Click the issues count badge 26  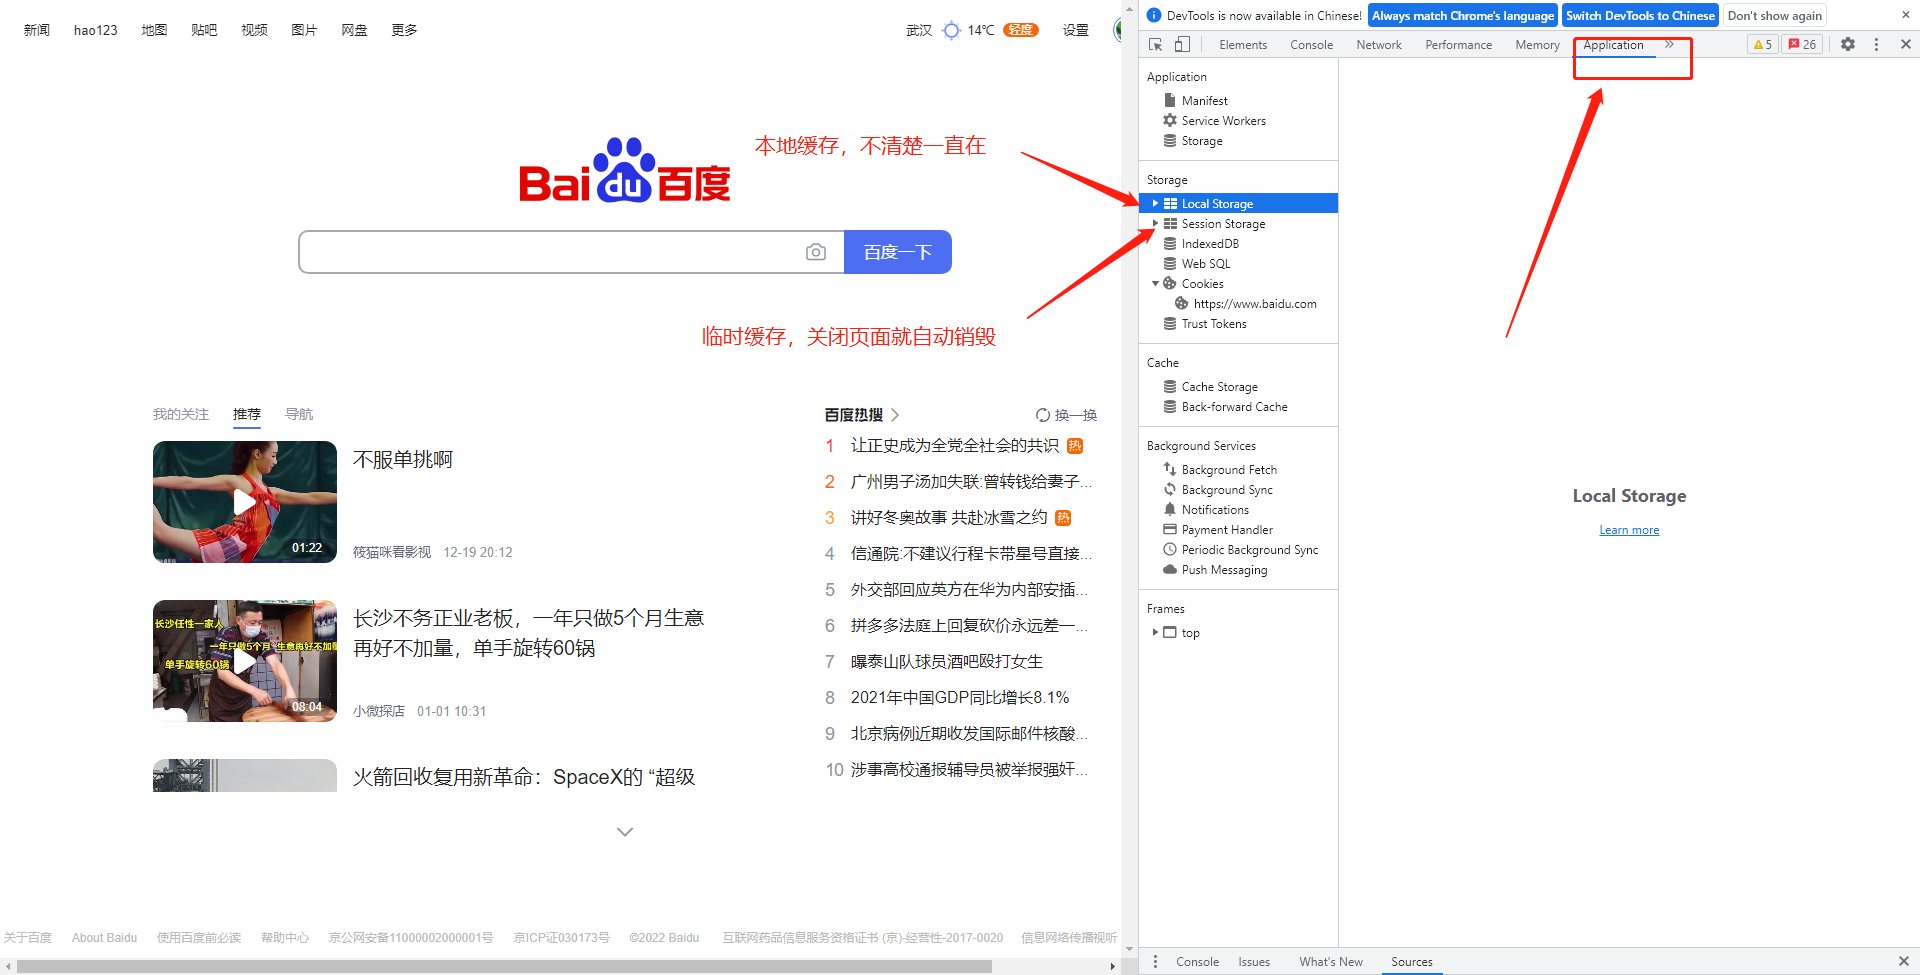(1802, 45)
